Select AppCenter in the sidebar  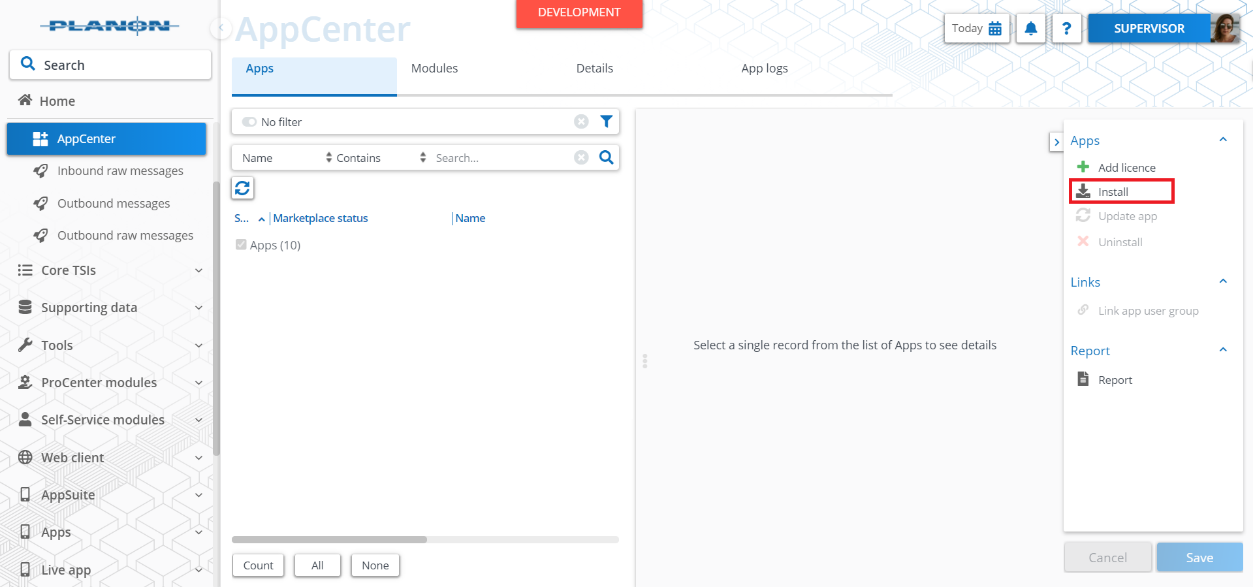coord(106,139)
